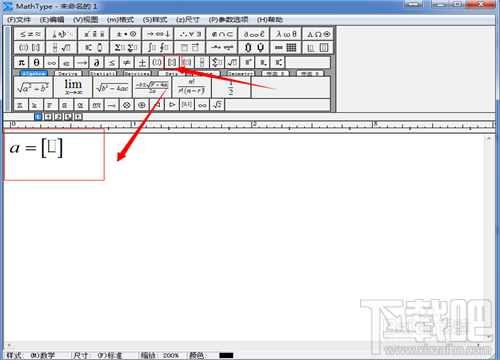Insert the limit expression template

point(73,87)
